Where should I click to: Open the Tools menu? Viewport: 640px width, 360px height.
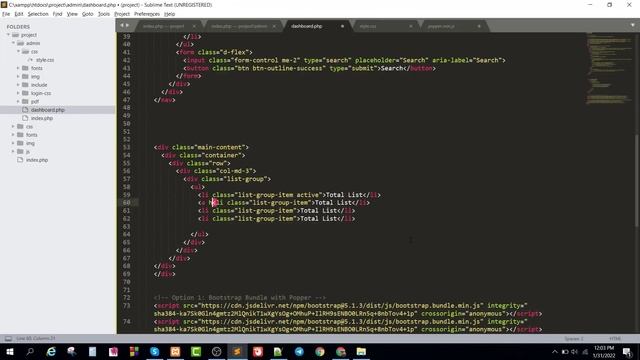coord(104,14)
